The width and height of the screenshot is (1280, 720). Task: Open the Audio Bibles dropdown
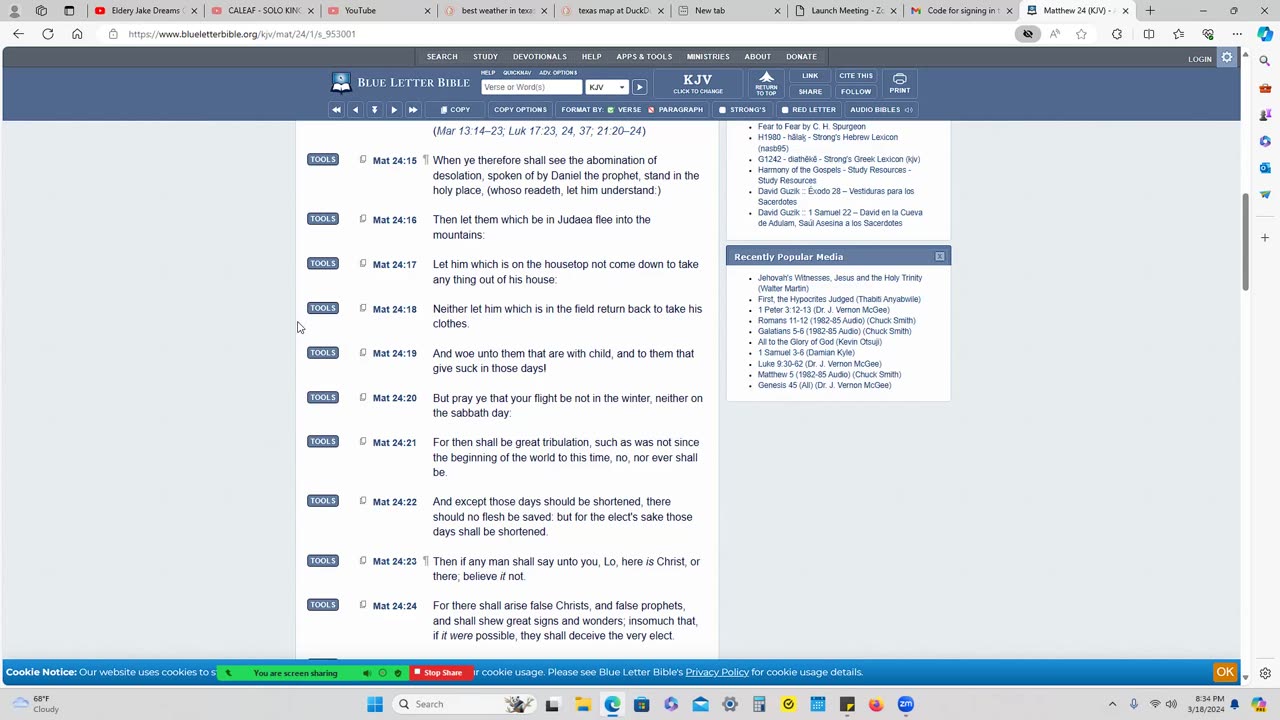880,109
